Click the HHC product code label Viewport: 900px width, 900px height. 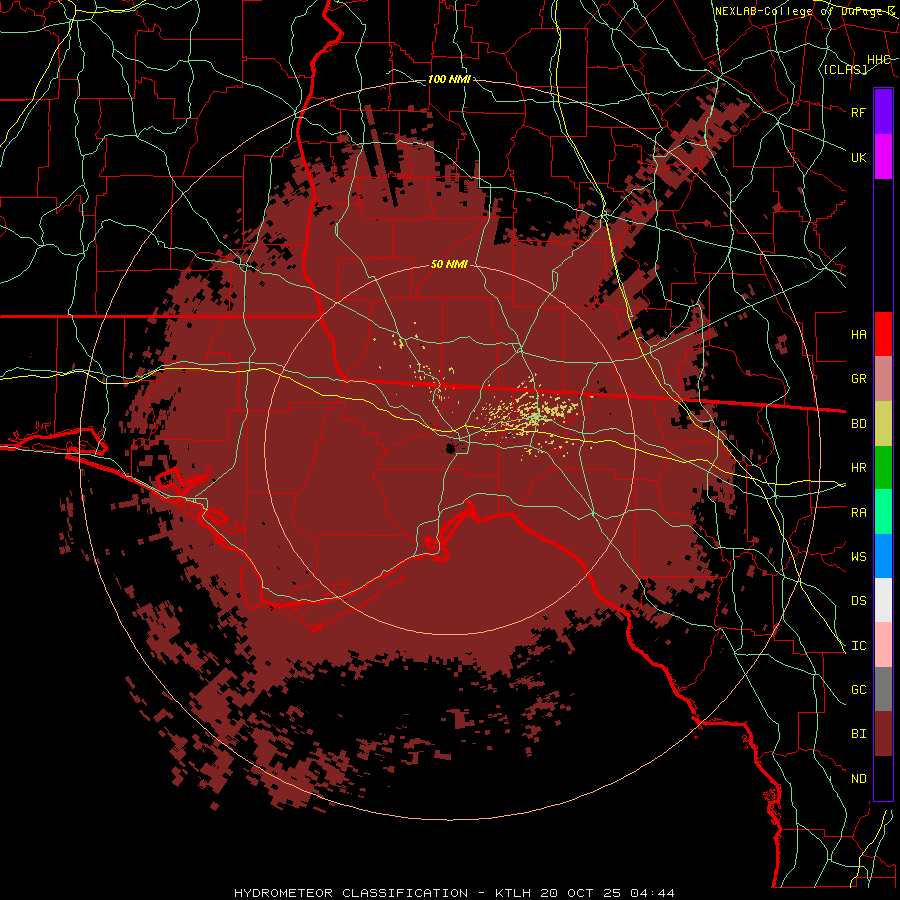[879, 60]
